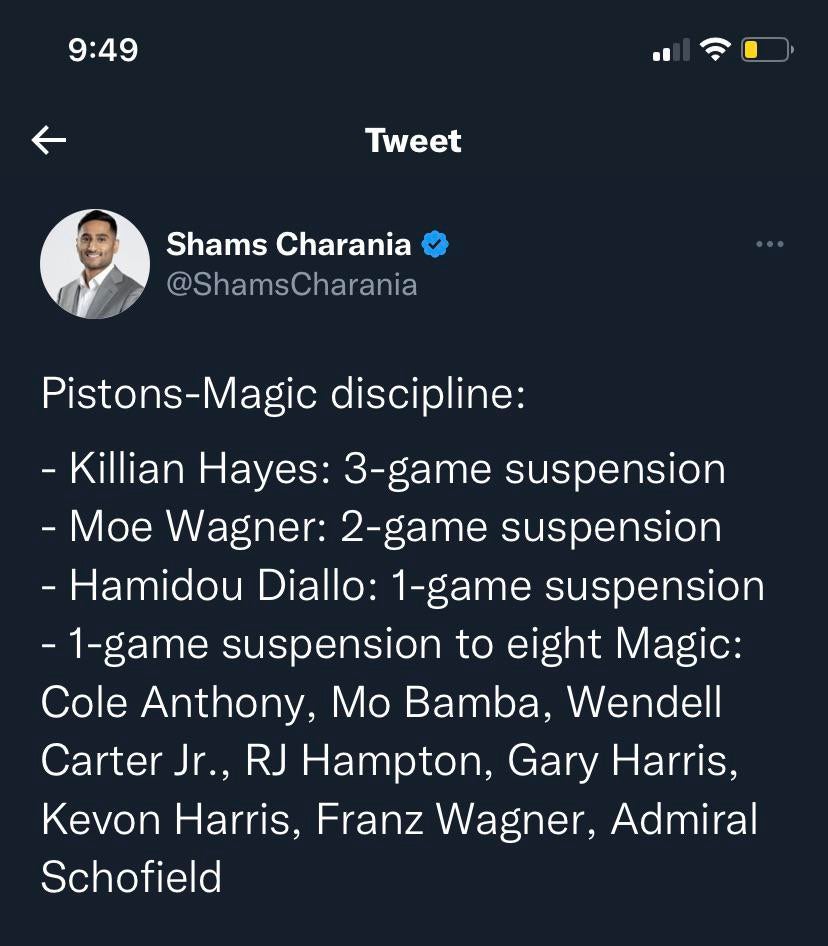This screenshot has height=946, width=828.
Task: Open the three-dot more options menu
Action: (x=769, y=245)
